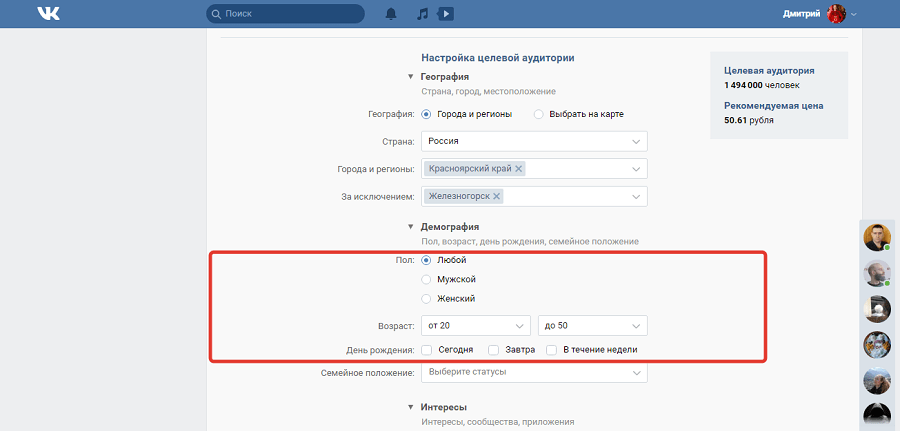The image size is (900, 431).
Task: Click the video player icon
Action: click(x=446, y=14)
